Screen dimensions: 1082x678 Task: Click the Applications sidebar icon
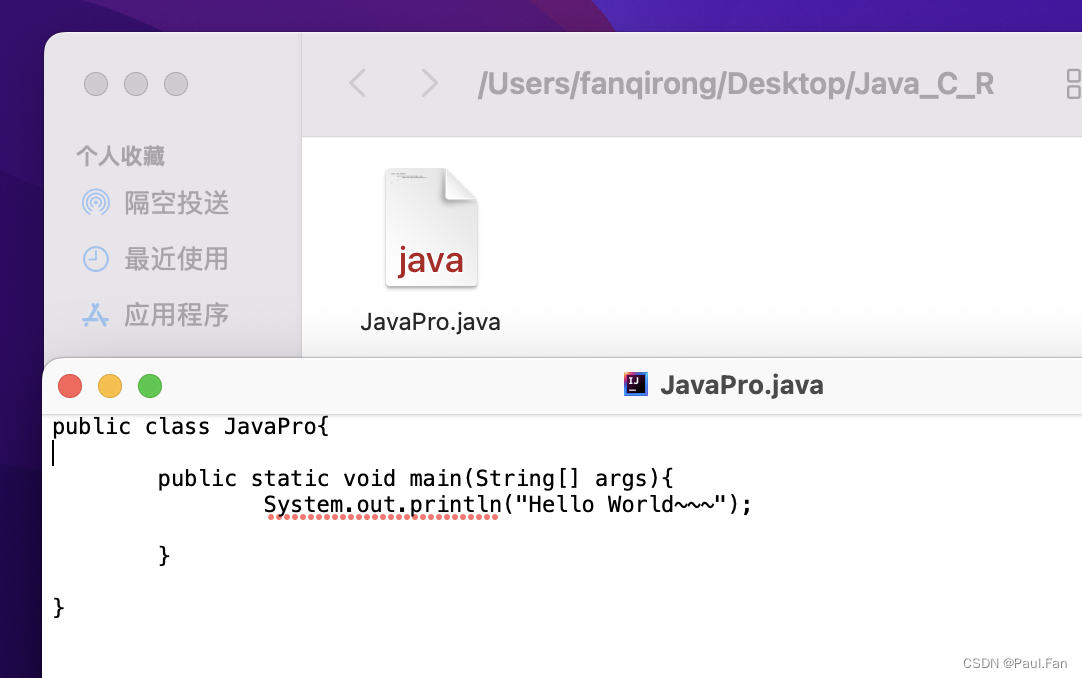coord(95,315)
